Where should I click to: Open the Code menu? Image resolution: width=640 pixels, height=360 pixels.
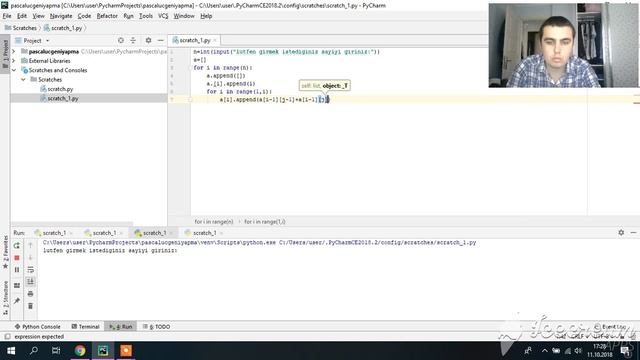click(84, 16)
